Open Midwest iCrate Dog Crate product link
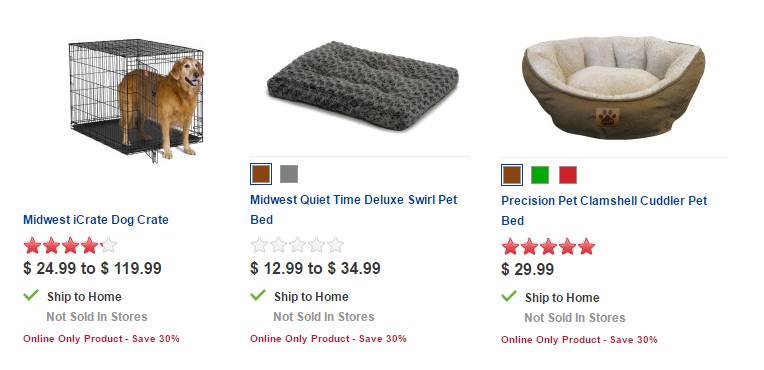This screenshot has height=370, width=764. 96,219
